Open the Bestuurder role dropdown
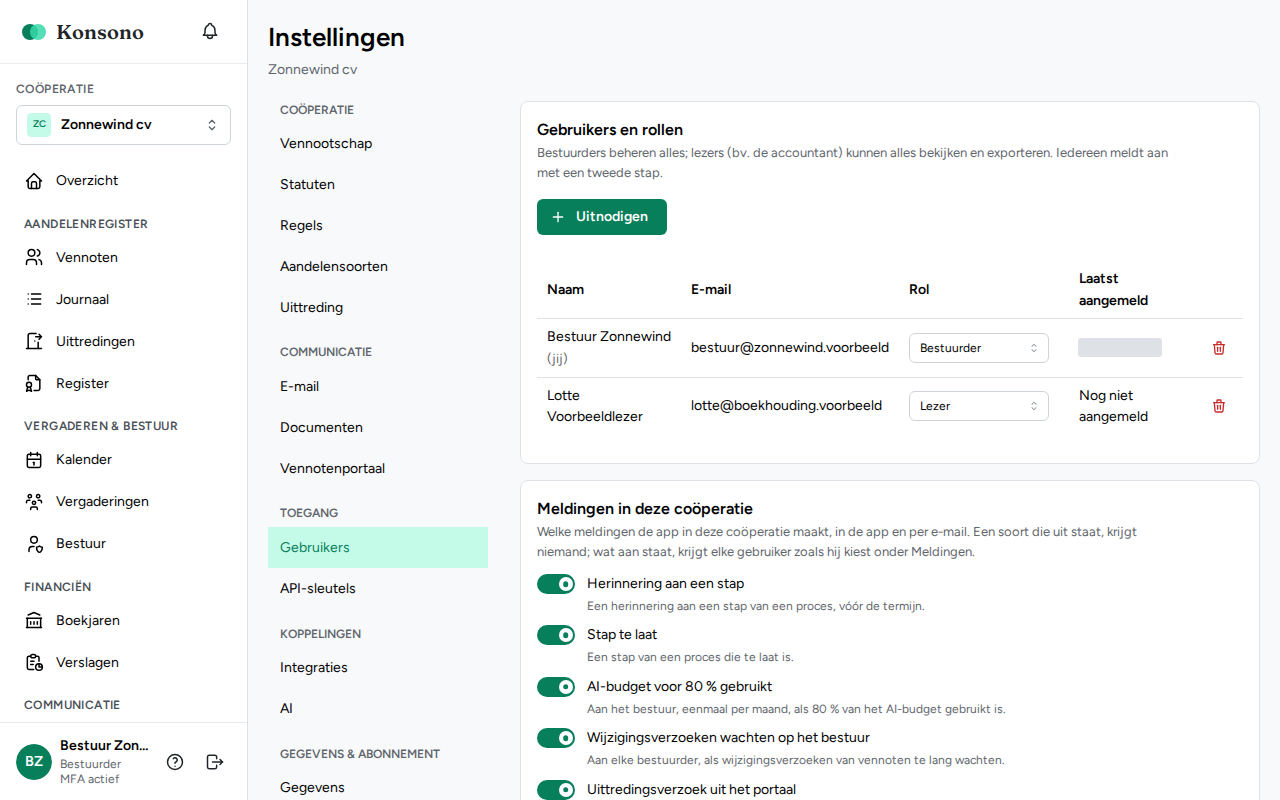This screenshot has width=1280, height=800. point(979,348)
